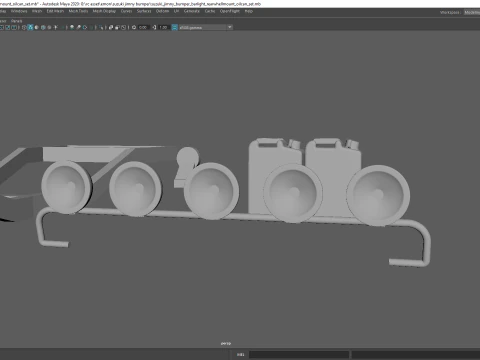Open the OpenFlight menu
The image size is (480, 360).
pyautogui.click(x=230, y=11)
